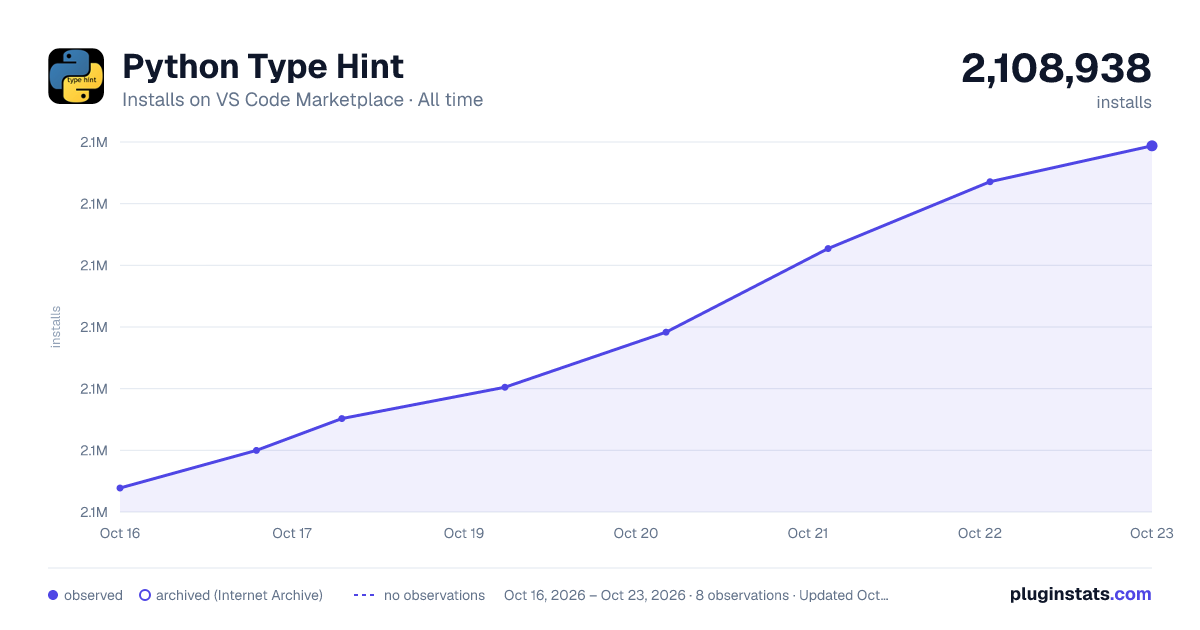Click the Python Type Hint extension logo
This screenshot has width=1200, height=630.
tap(76, 76)
